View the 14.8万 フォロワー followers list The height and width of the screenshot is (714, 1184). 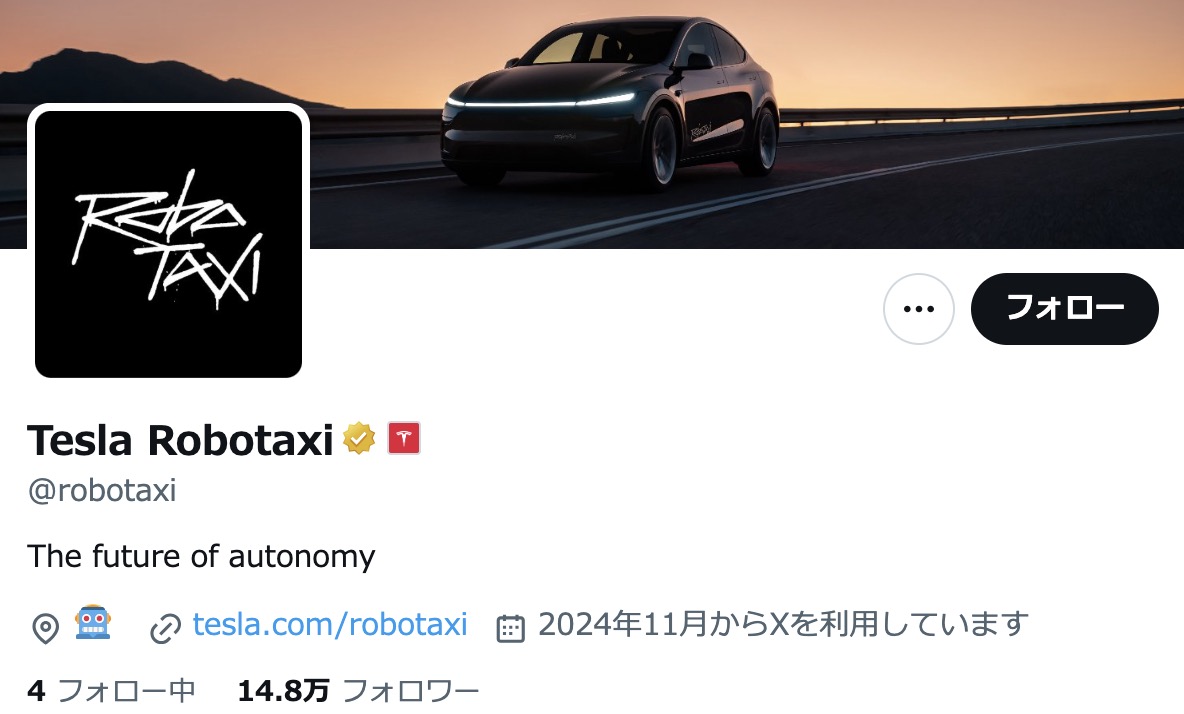[359, 691]
